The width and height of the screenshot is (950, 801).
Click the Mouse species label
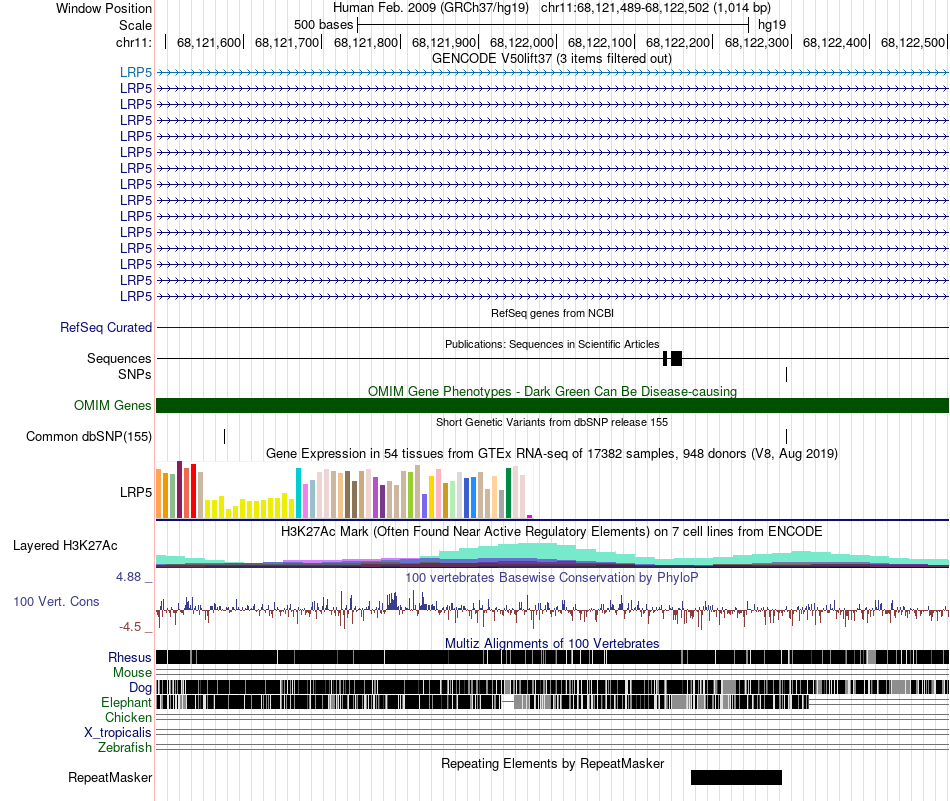point(132,673)
